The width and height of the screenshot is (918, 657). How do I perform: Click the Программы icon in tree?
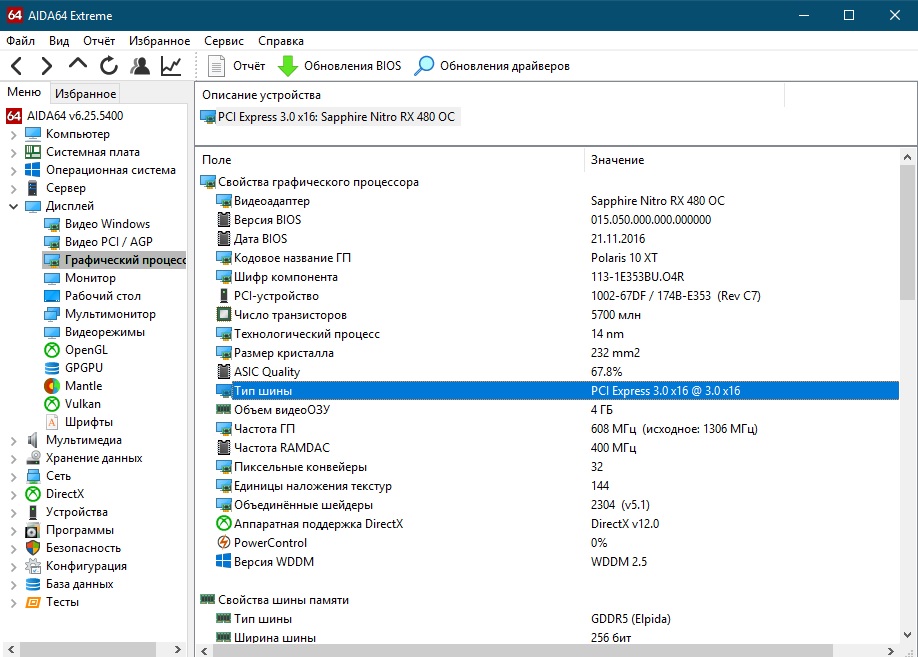coord(33,531)
